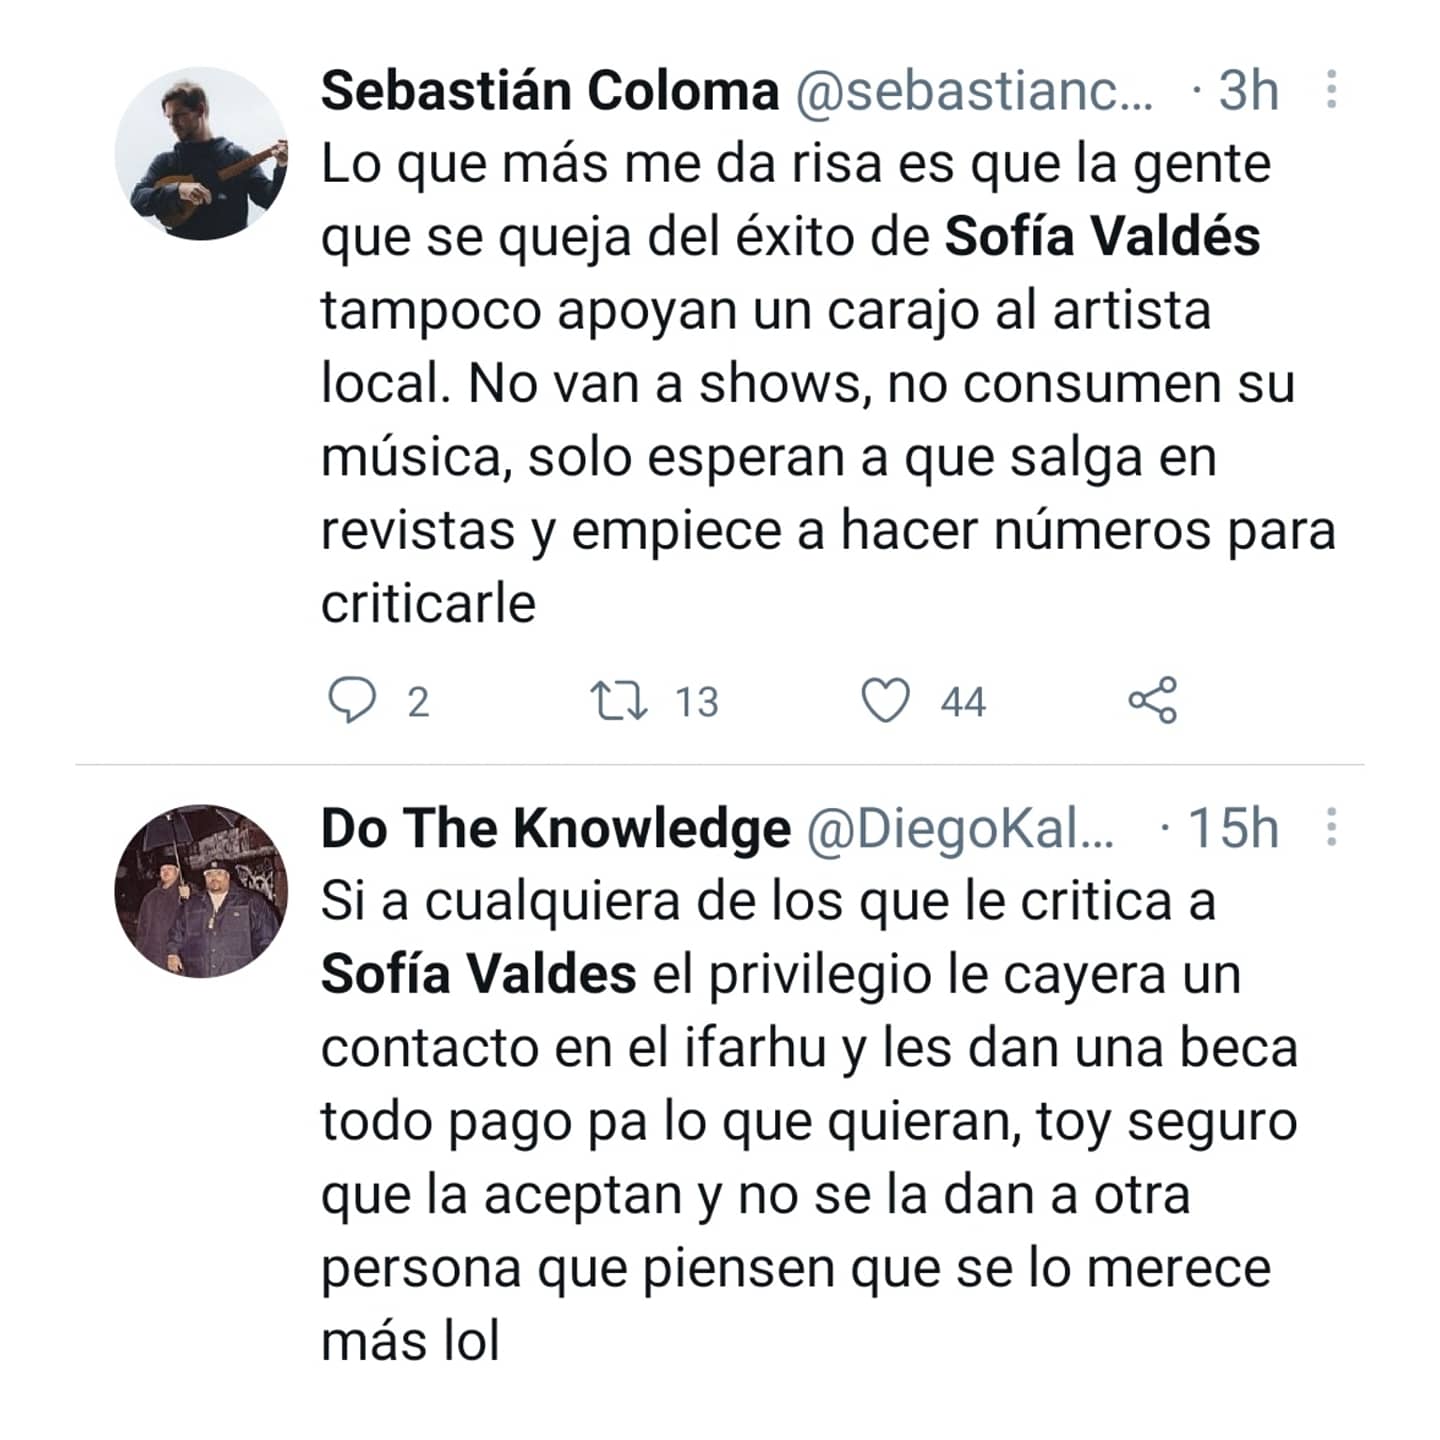View the 44 likes count
The width and height of the screenshot is (1440, 1440).
pyautogui.click(x=963, y=702)
